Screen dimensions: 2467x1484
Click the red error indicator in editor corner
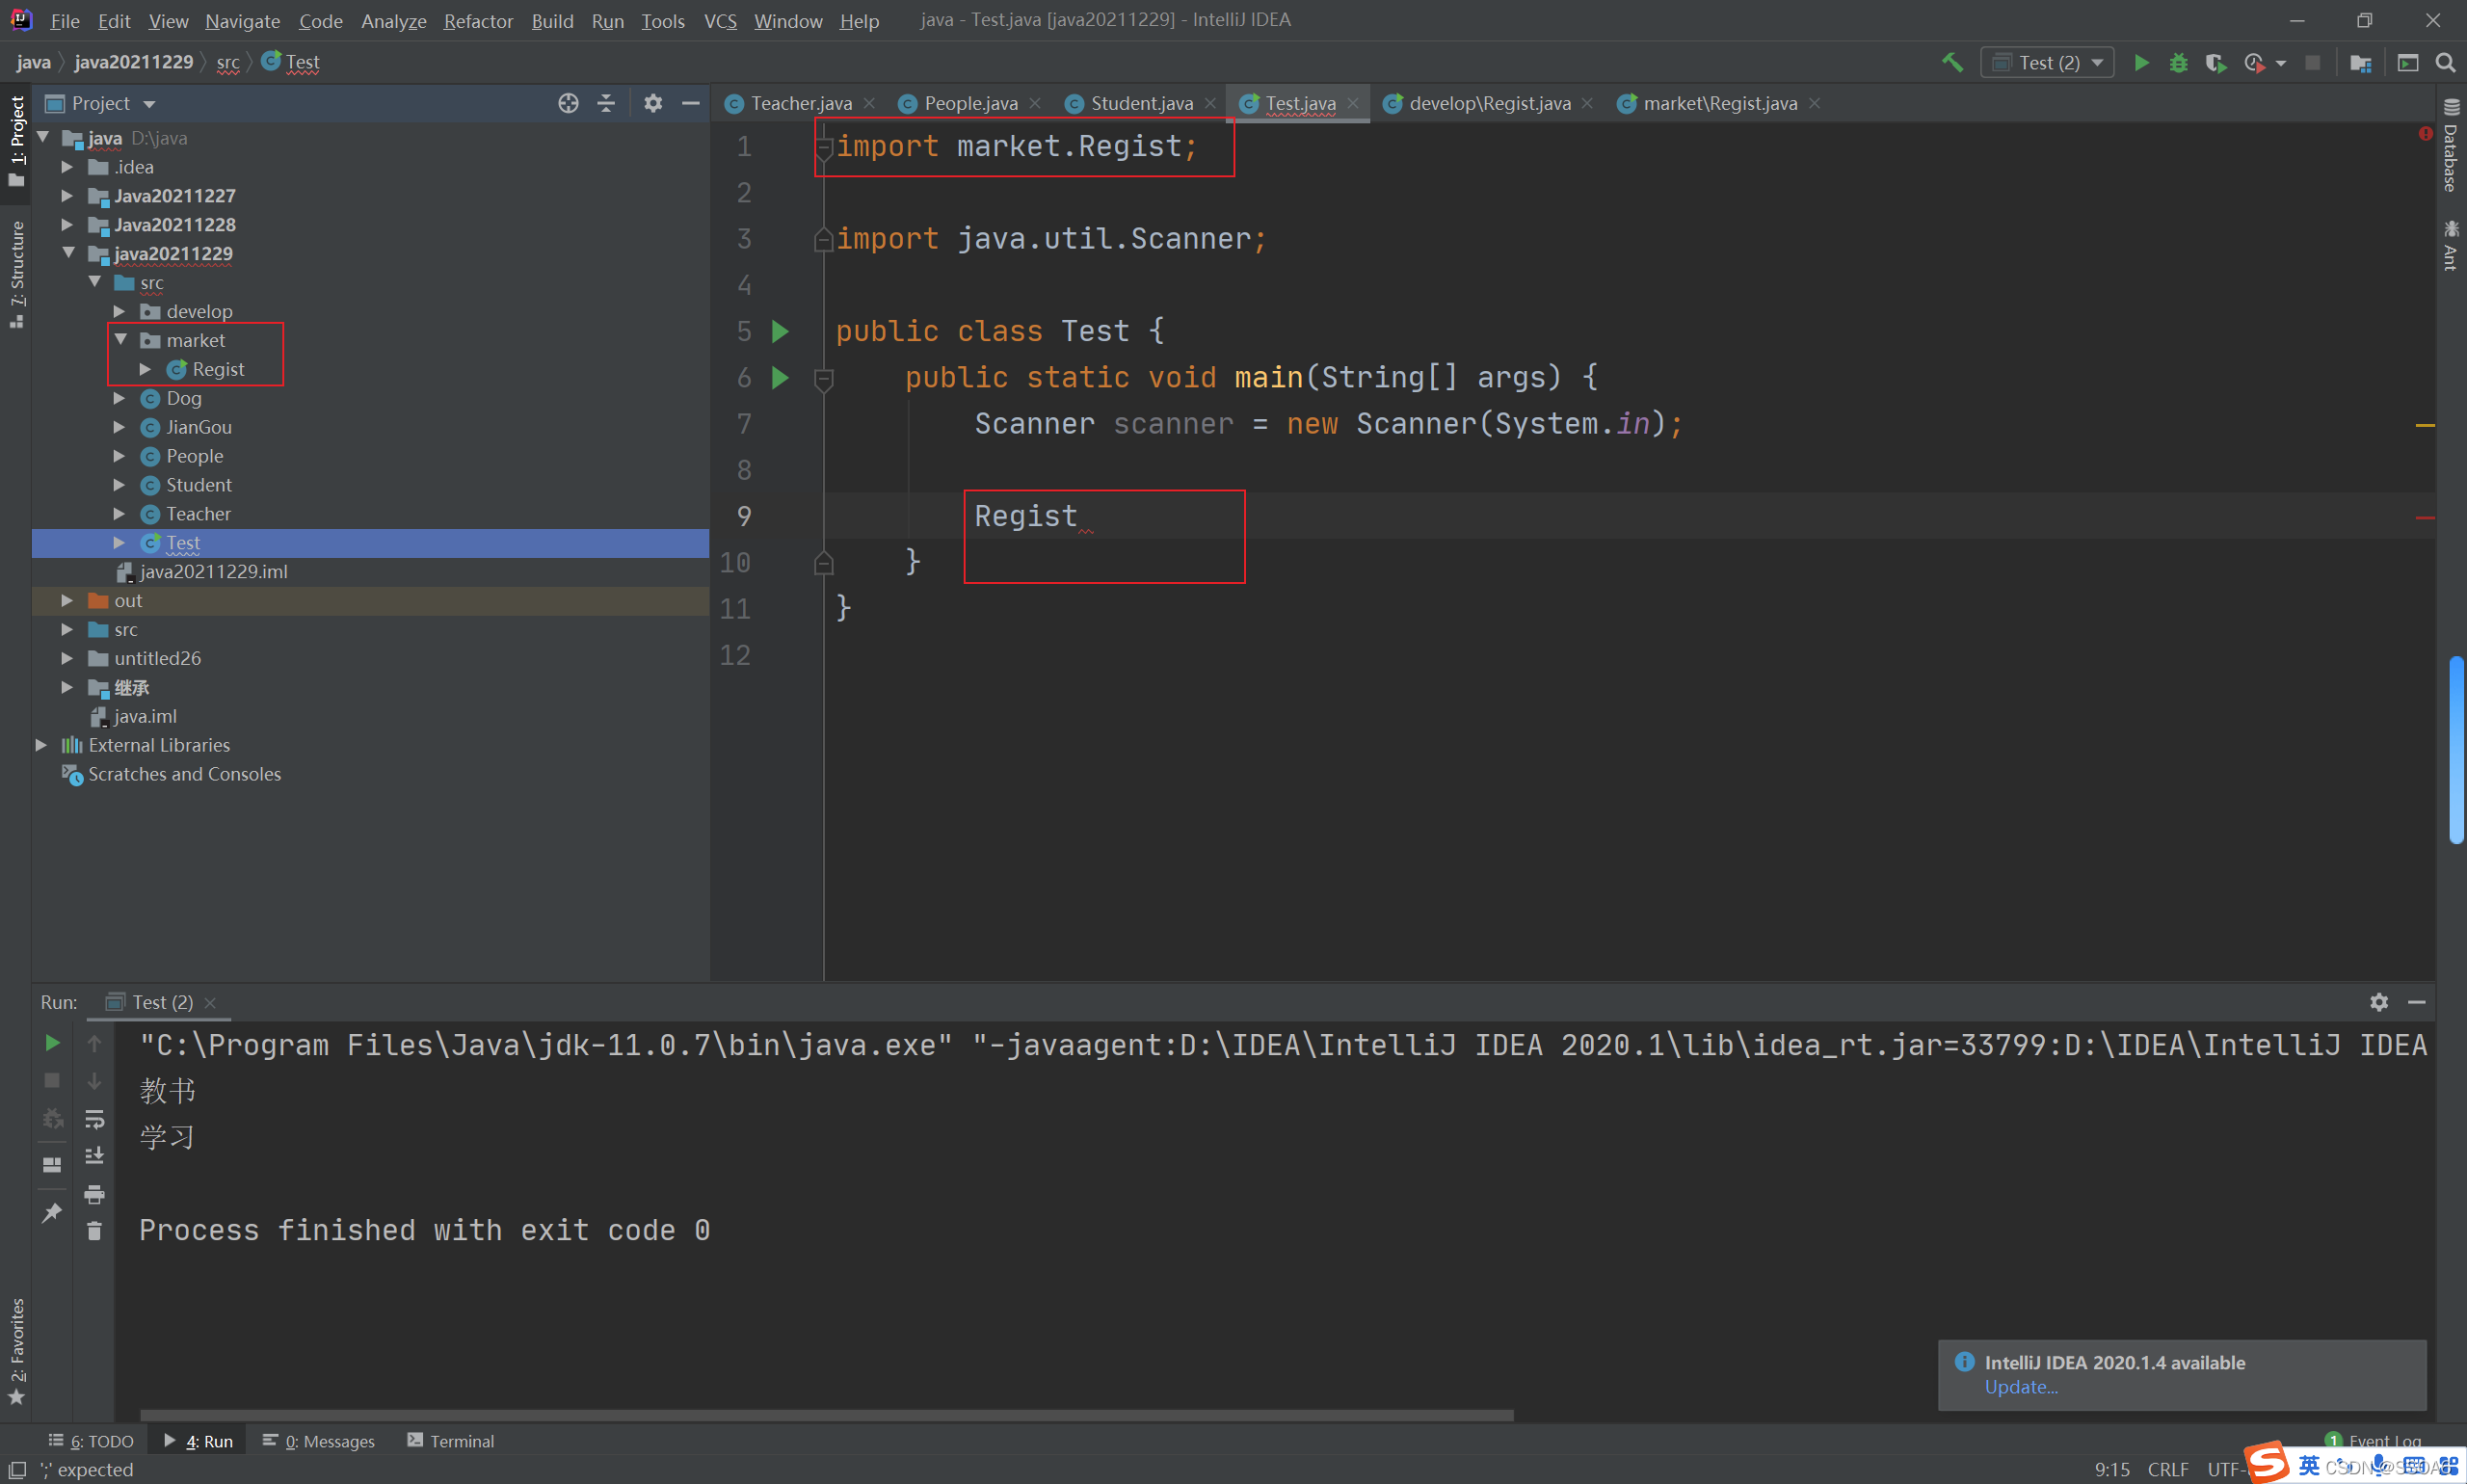coord(2425,133)
